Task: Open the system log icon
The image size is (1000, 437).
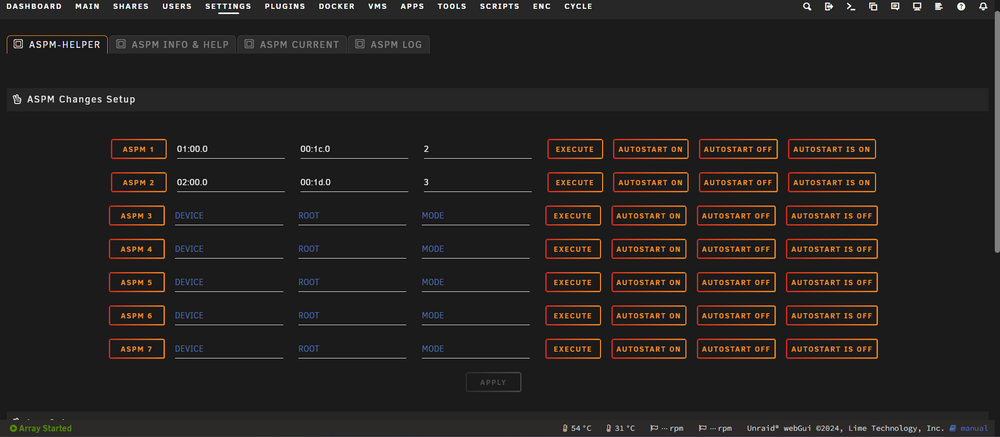Action: 939,6
